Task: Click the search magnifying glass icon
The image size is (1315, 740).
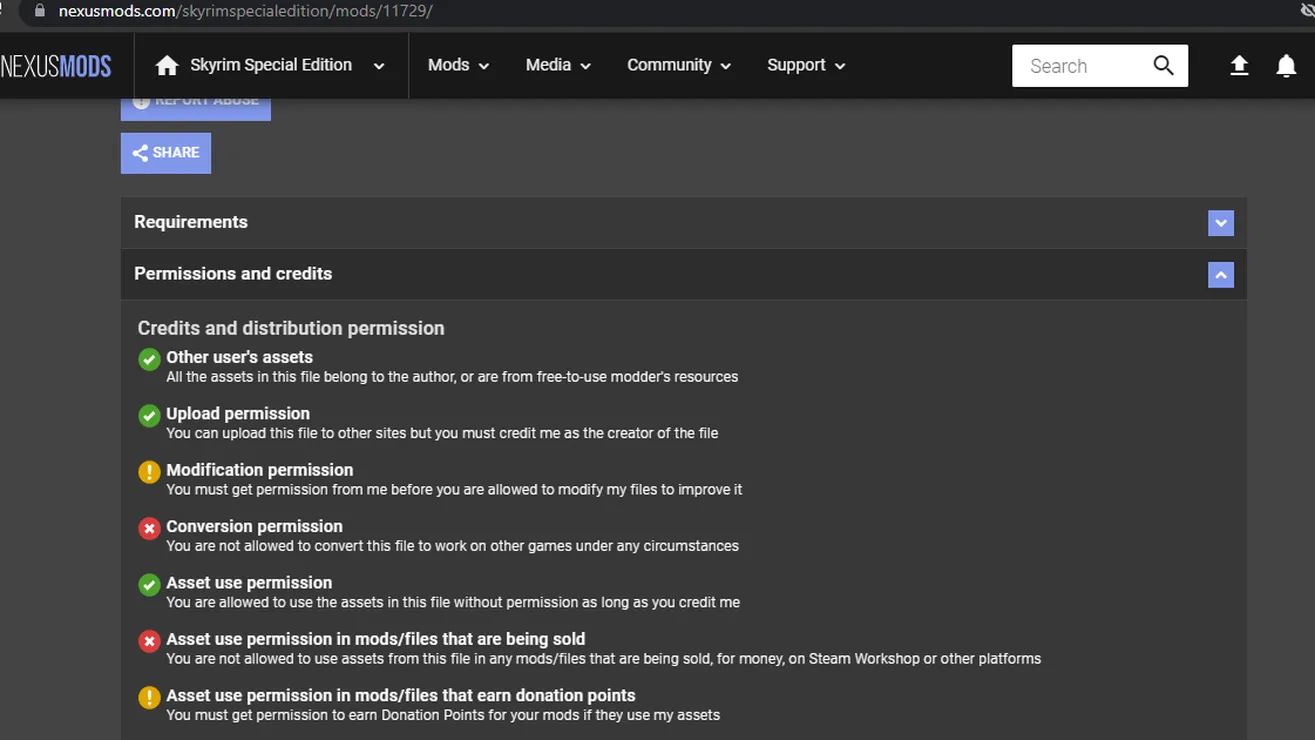Action: coord(1163,65)
